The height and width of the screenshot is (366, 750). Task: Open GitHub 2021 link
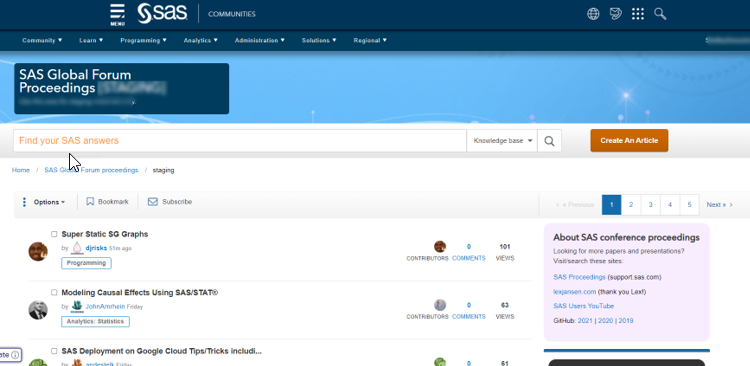coord(585,321)
